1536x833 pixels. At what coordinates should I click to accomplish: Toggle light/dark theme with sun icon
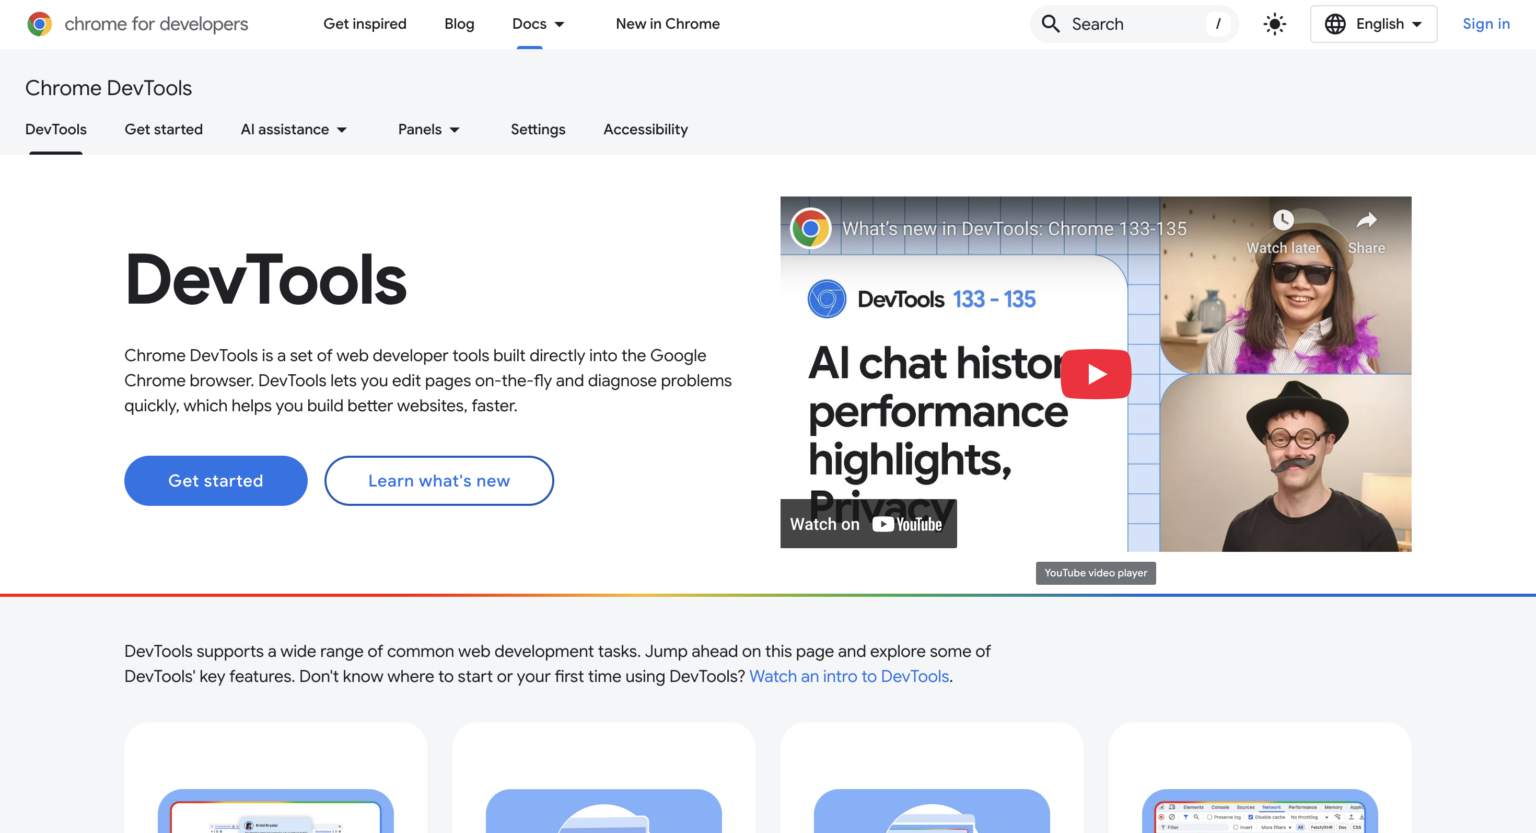tap(1274, 23)
